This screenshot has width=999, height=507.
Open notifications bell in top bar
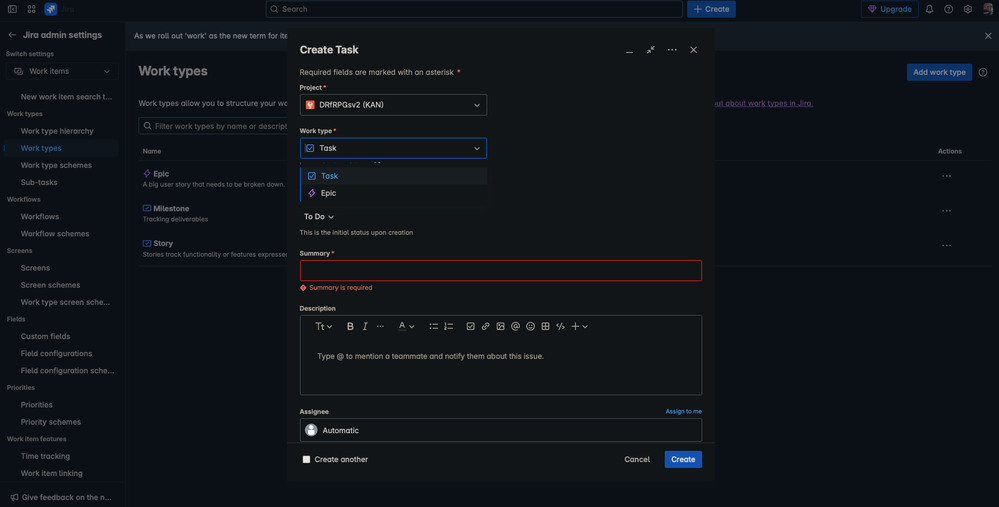pyautogui.click(x=930, y=9)
